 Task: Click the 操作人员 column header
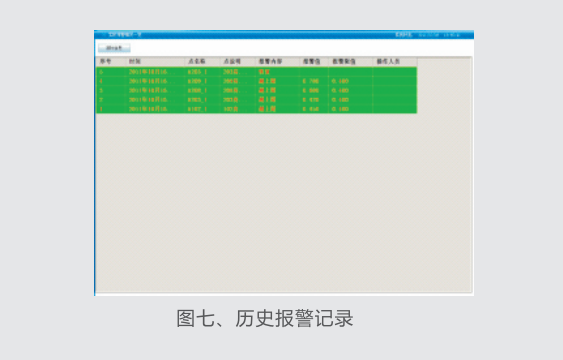coord(395,62)
